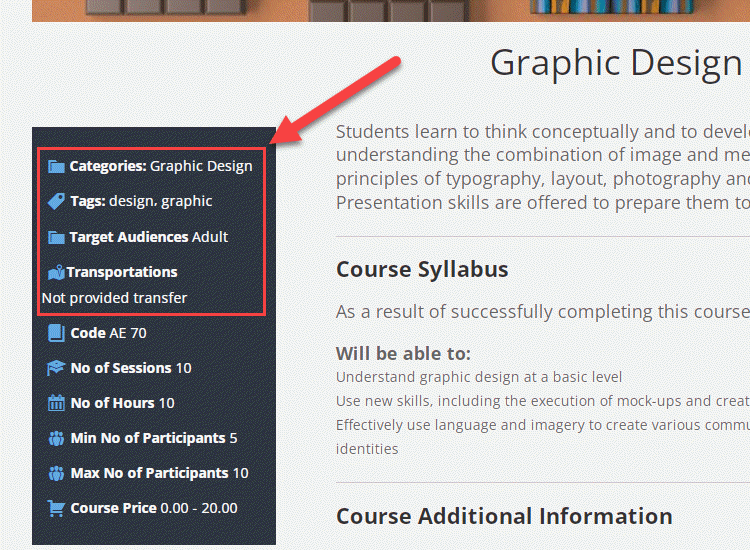Click the Min No of Participants icon

pos(56,438)
